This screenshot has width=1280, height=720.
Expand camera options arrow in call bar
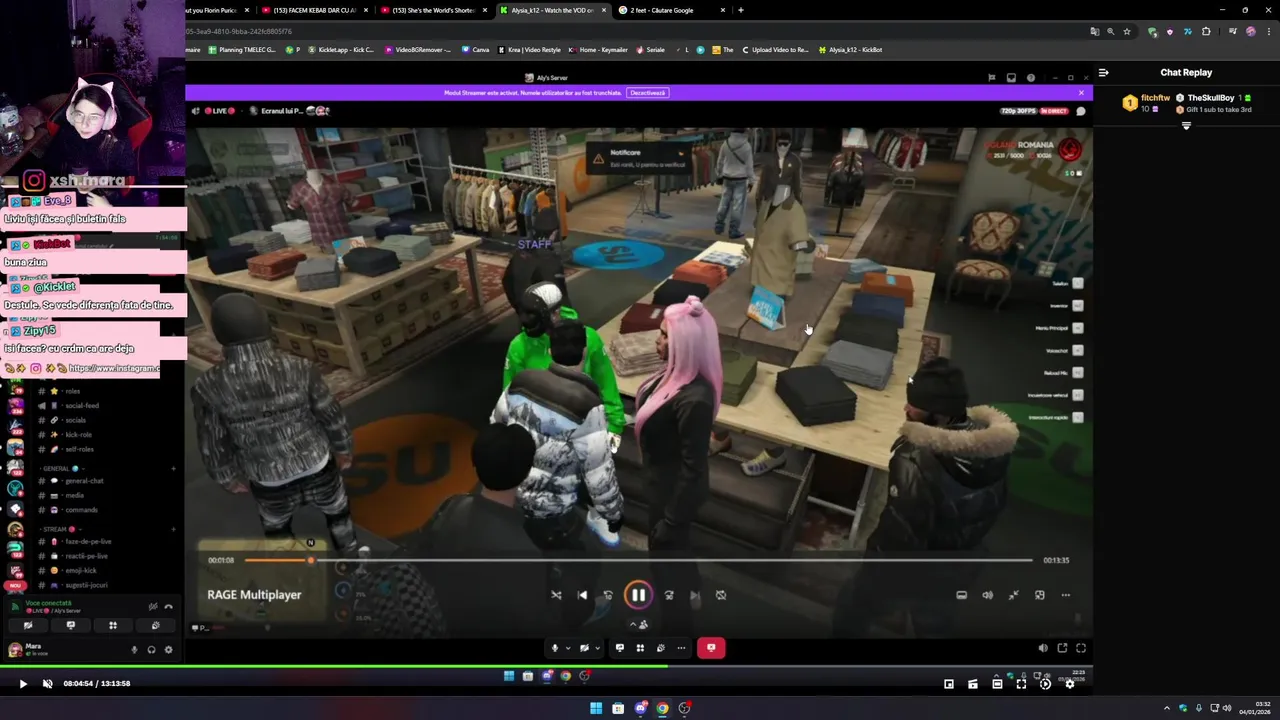tap(597, 648)
